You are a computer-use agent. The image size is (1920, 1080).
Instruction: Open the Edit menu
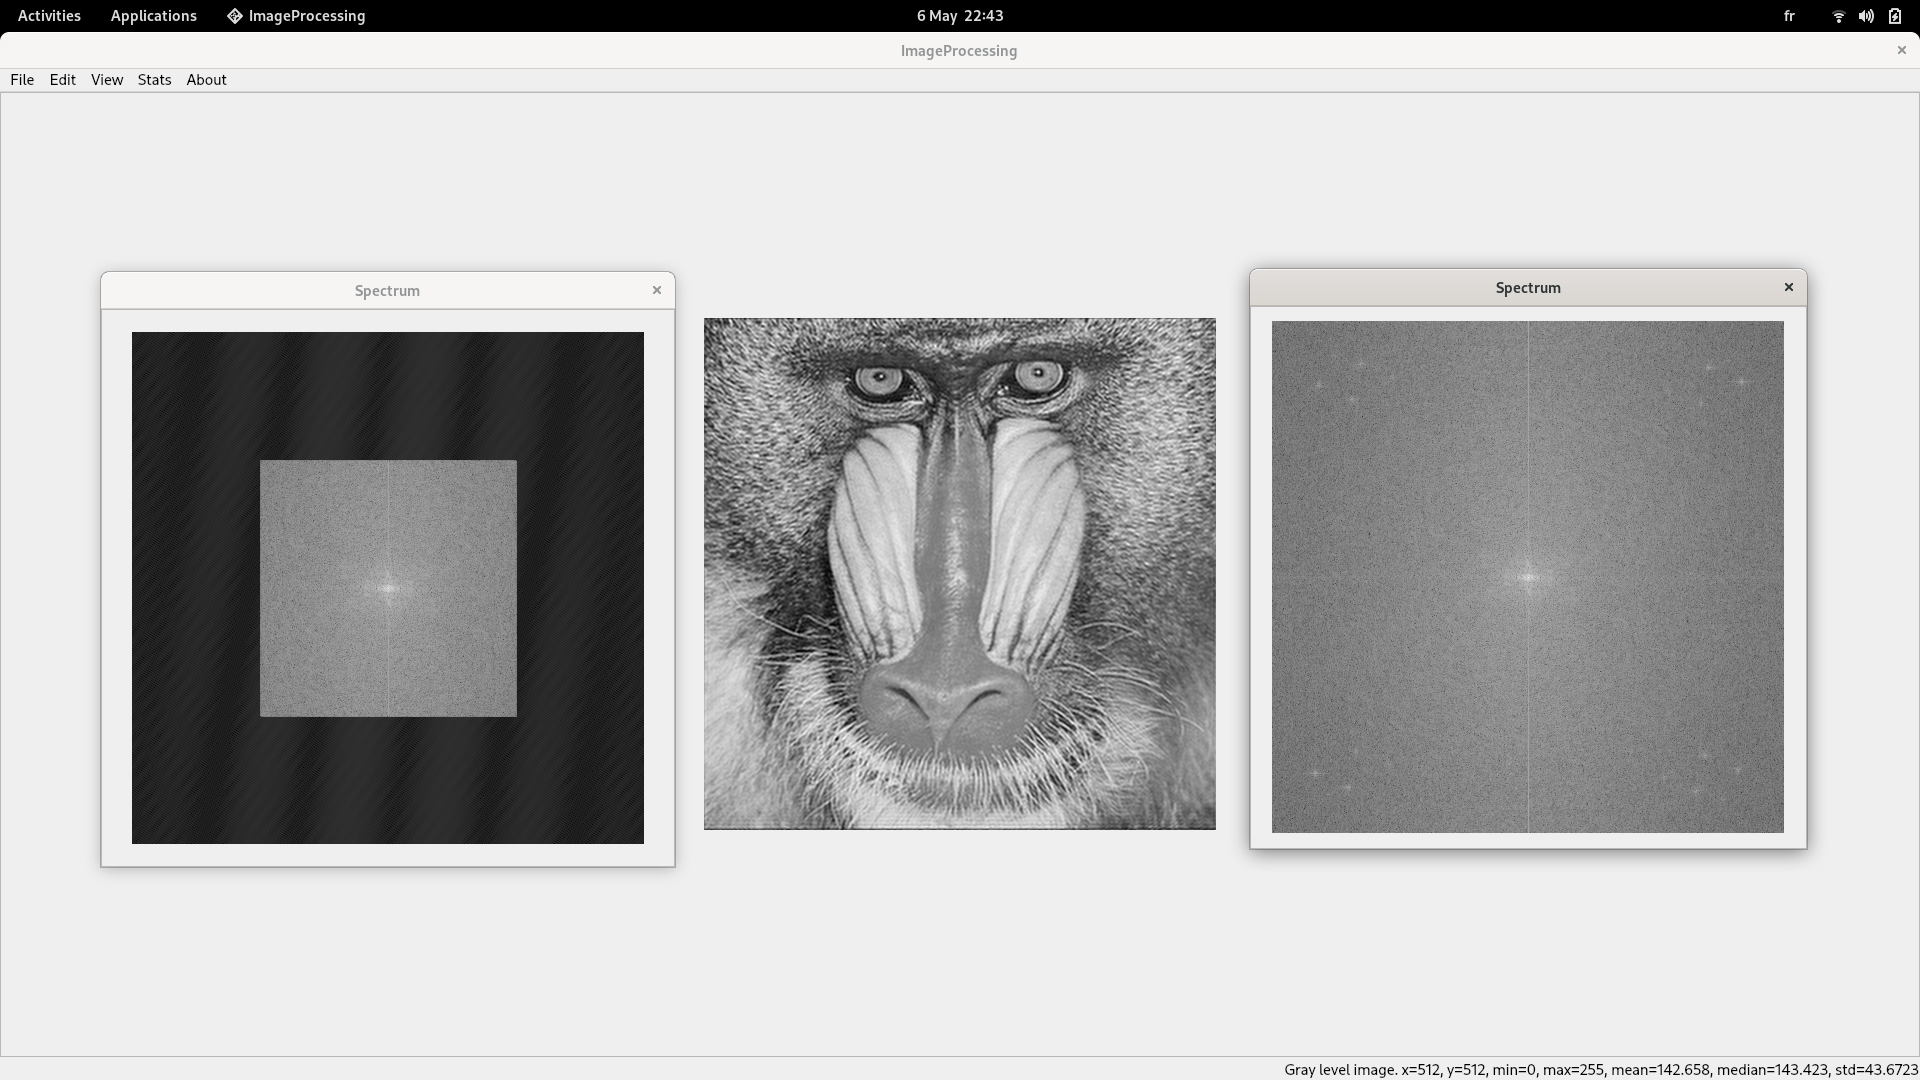click(x=63, y=80)
